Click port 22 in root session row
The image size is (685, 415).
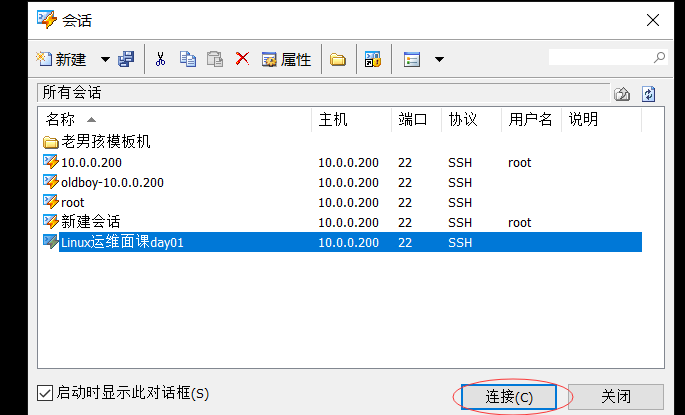(405, 203)
